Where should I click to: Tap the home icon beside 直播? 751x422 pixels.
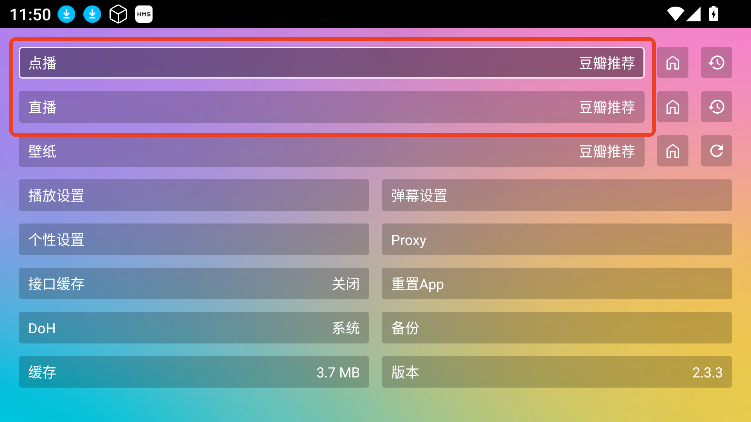(672, 107)
